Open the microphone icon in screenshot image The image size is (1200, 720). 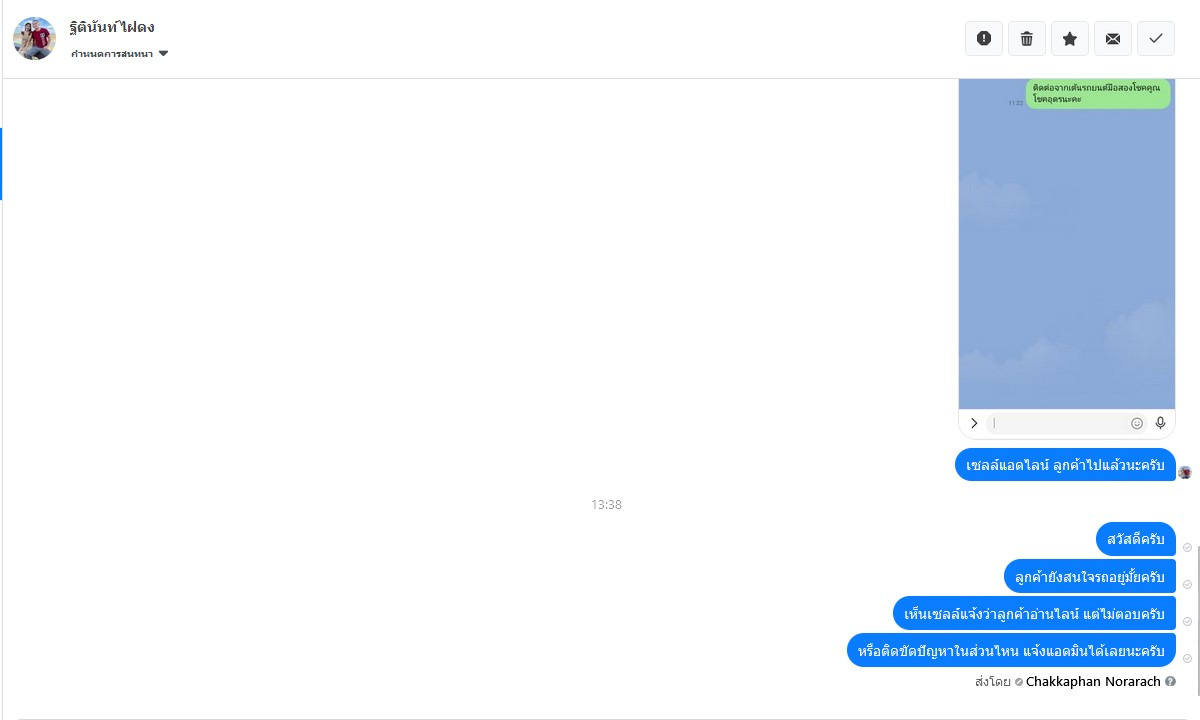1160,423
